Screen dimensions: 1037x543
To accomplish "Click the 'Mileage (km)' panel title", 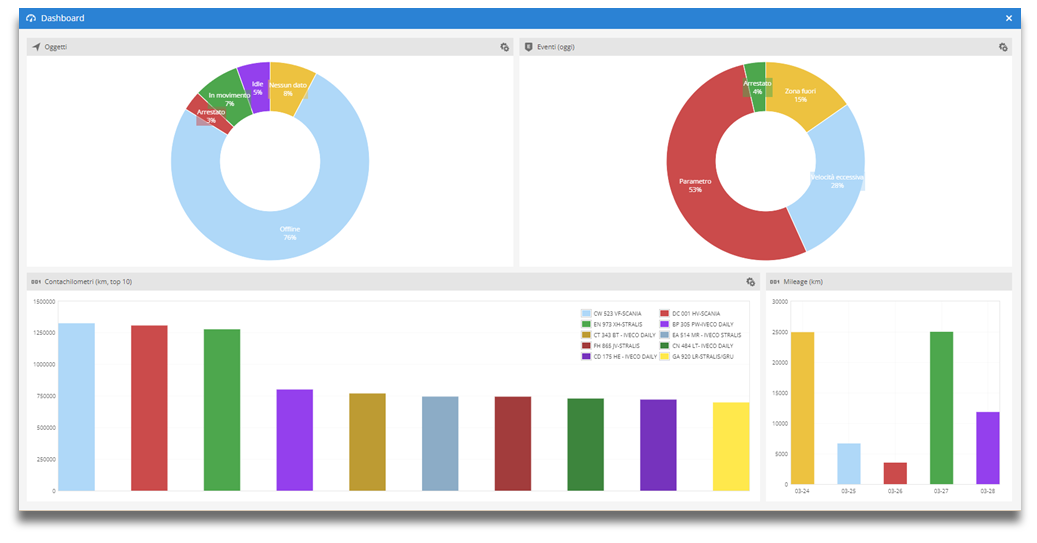I will pyautogui.click(x=803, y=282).
